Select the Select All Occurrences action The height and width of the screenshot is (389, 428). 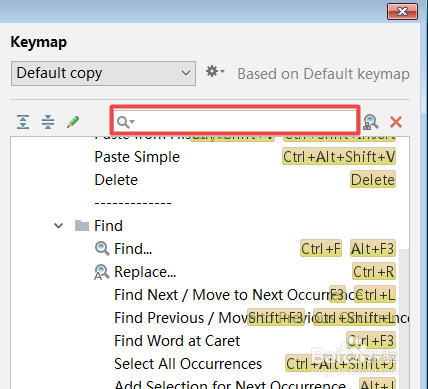click(188, 364)
